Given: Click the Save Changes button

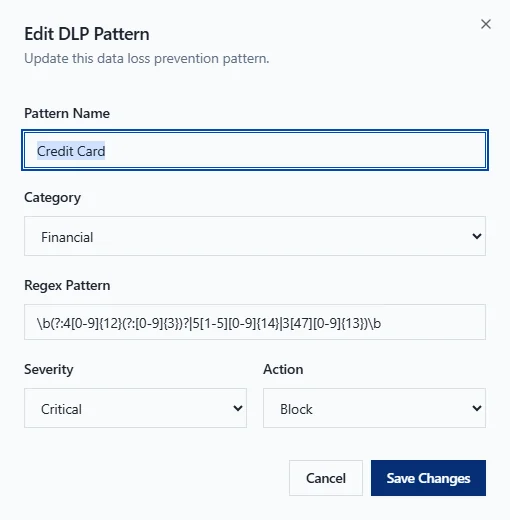Looking at the screenshot, I should [428, 478].
